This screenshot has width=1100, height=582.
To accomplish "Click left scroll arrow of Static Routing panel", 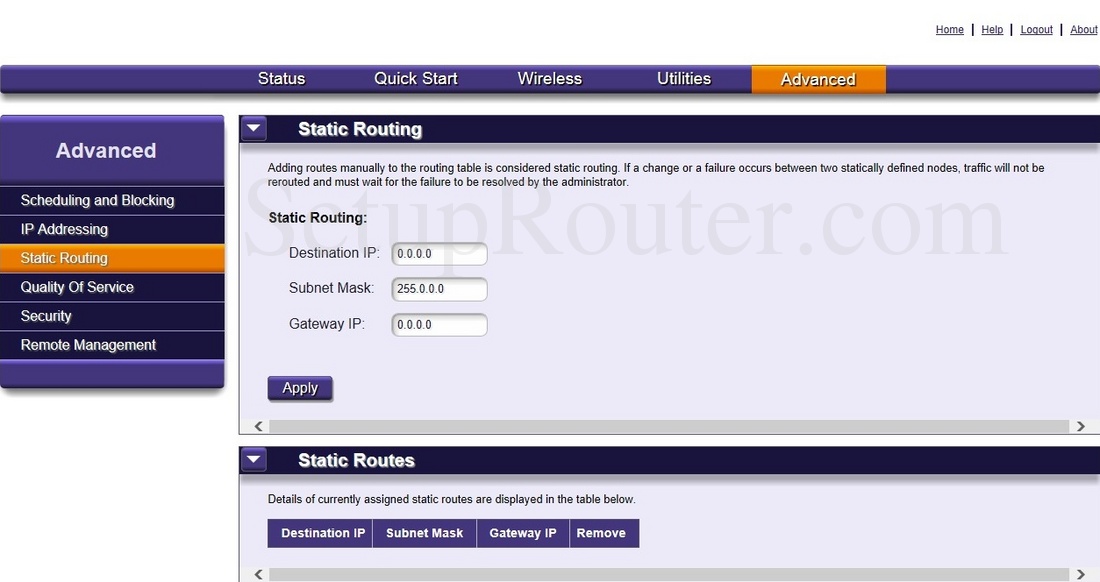I will click(x=258, y=426).
